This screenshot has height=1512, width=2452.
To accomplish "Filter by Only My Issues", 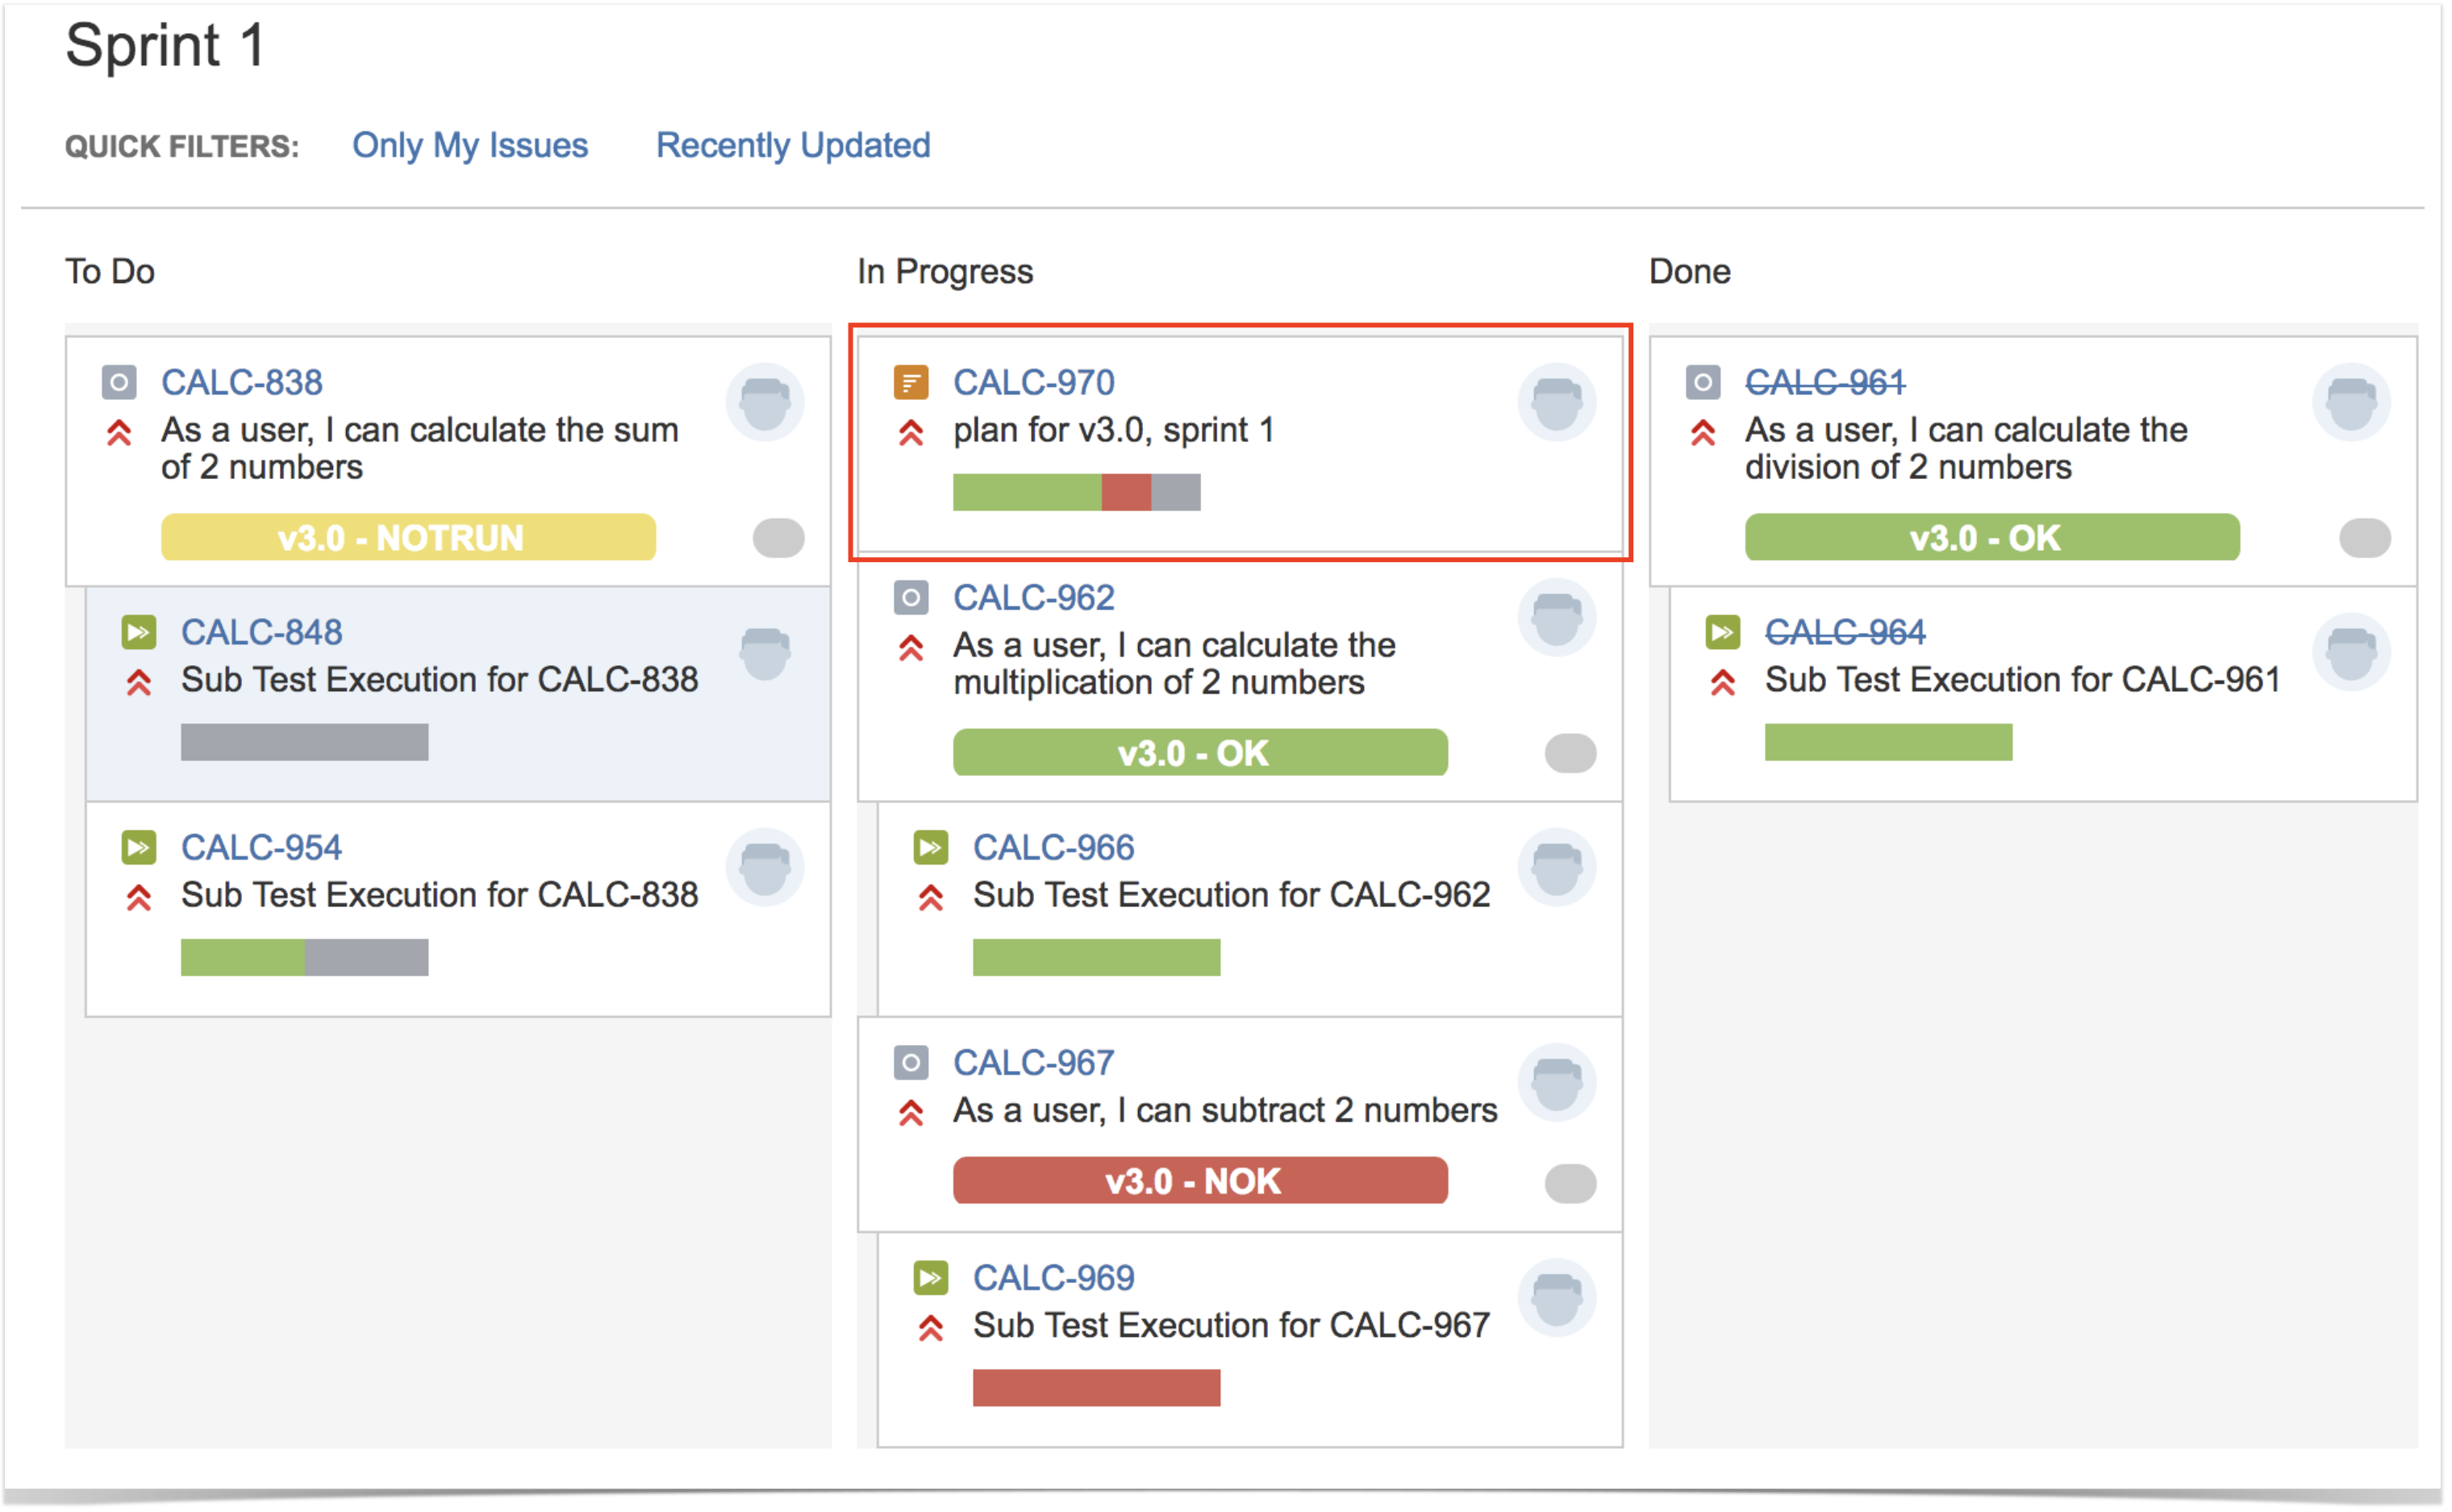I will 470,146.
